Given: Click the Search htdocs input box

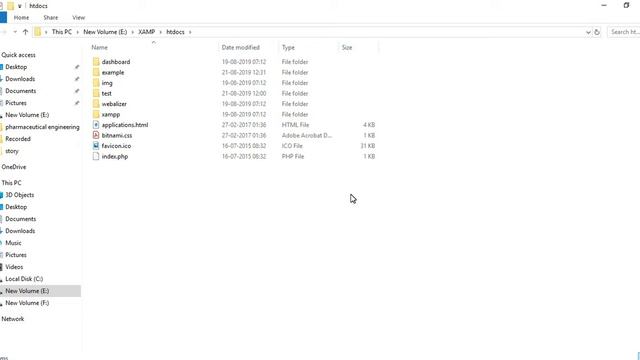Looking at the screenshot, I should point(624,32).
